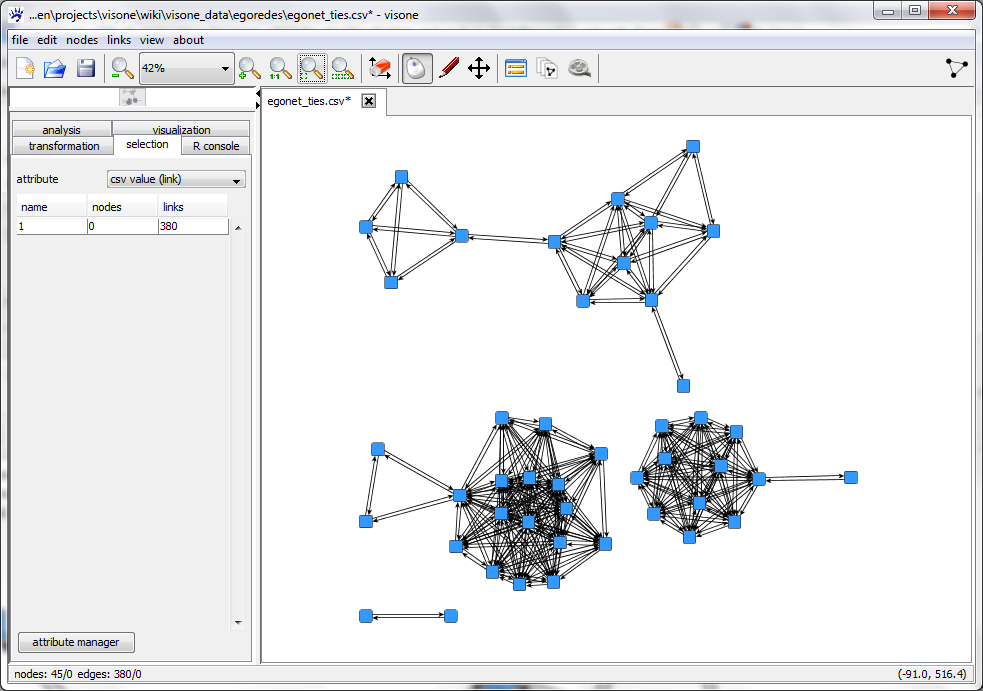This screenshot has width=983, height=691.
Task: Select the red pencil edit tool
Action: tap(448, 68)
